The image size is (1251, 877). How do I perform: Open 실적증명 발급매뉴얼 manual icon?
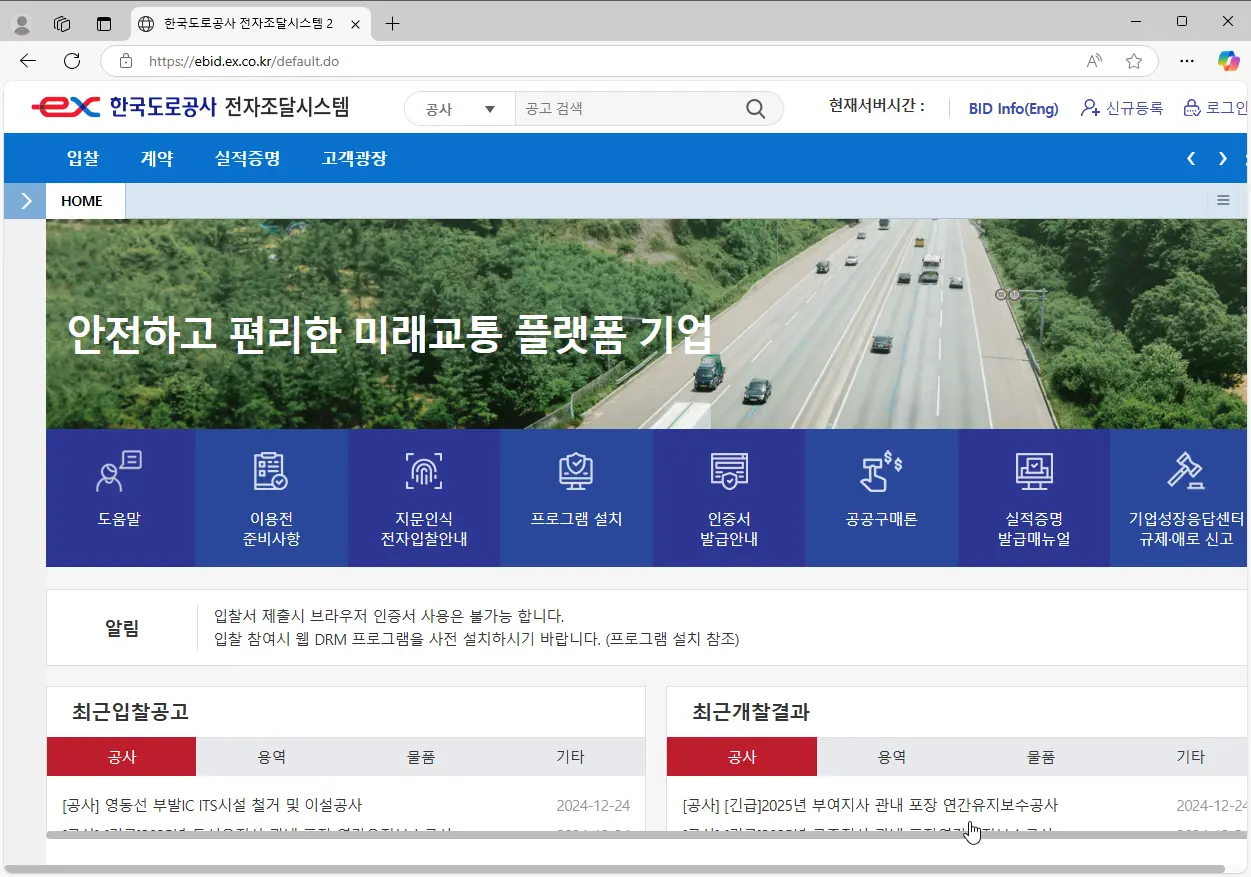[1033, 498]
